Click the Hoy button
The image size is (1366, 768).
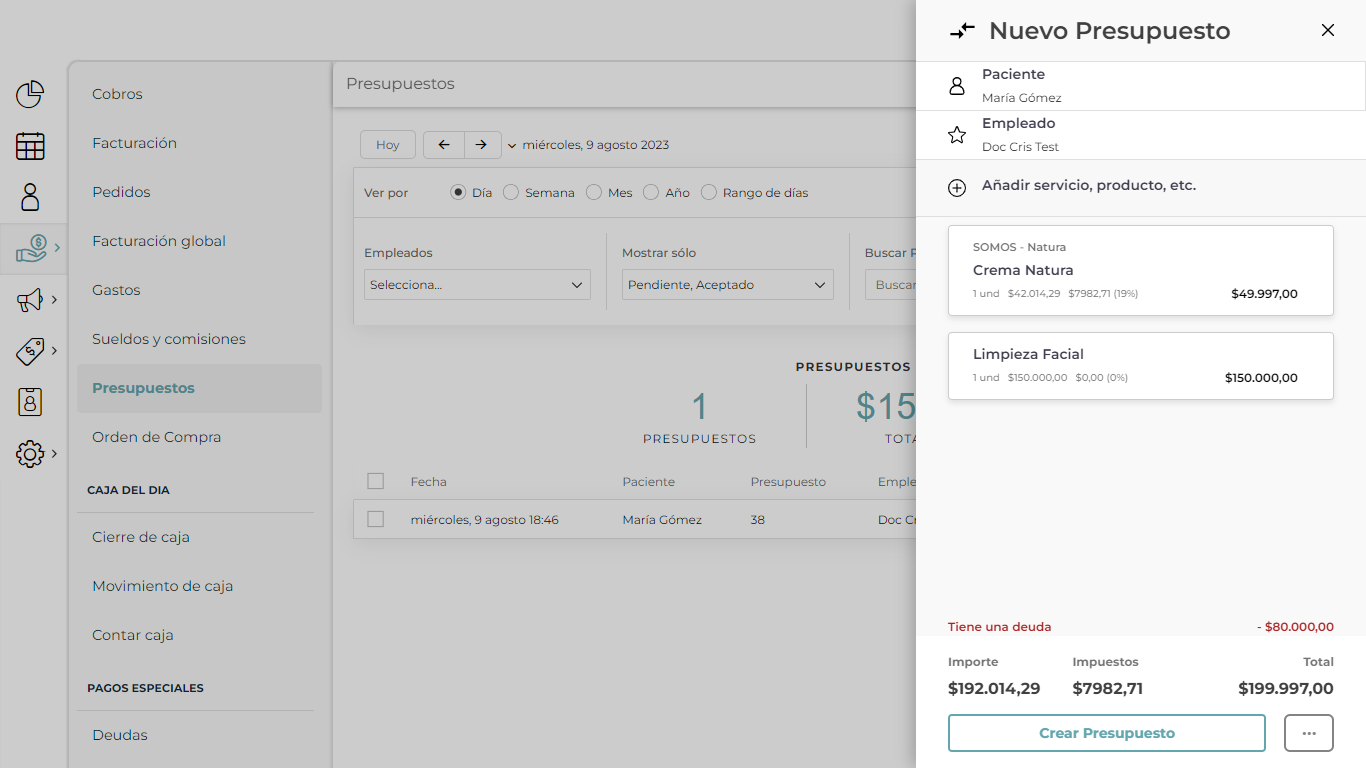pyautogui.click(x=388, y=145)
